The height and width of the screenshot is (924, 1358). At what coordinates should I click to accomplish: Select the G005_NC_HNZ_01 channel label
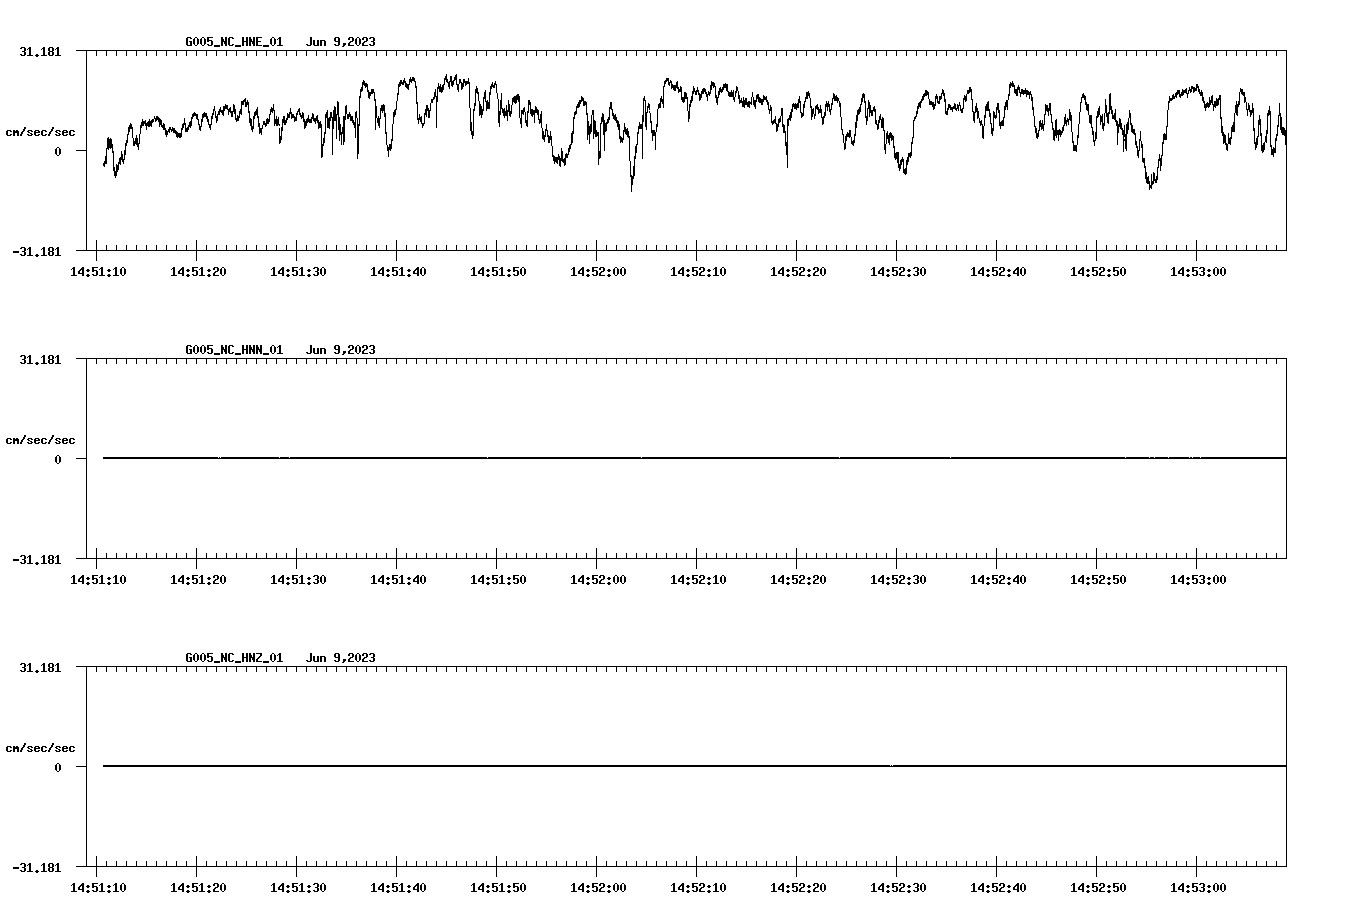(232, 658)
